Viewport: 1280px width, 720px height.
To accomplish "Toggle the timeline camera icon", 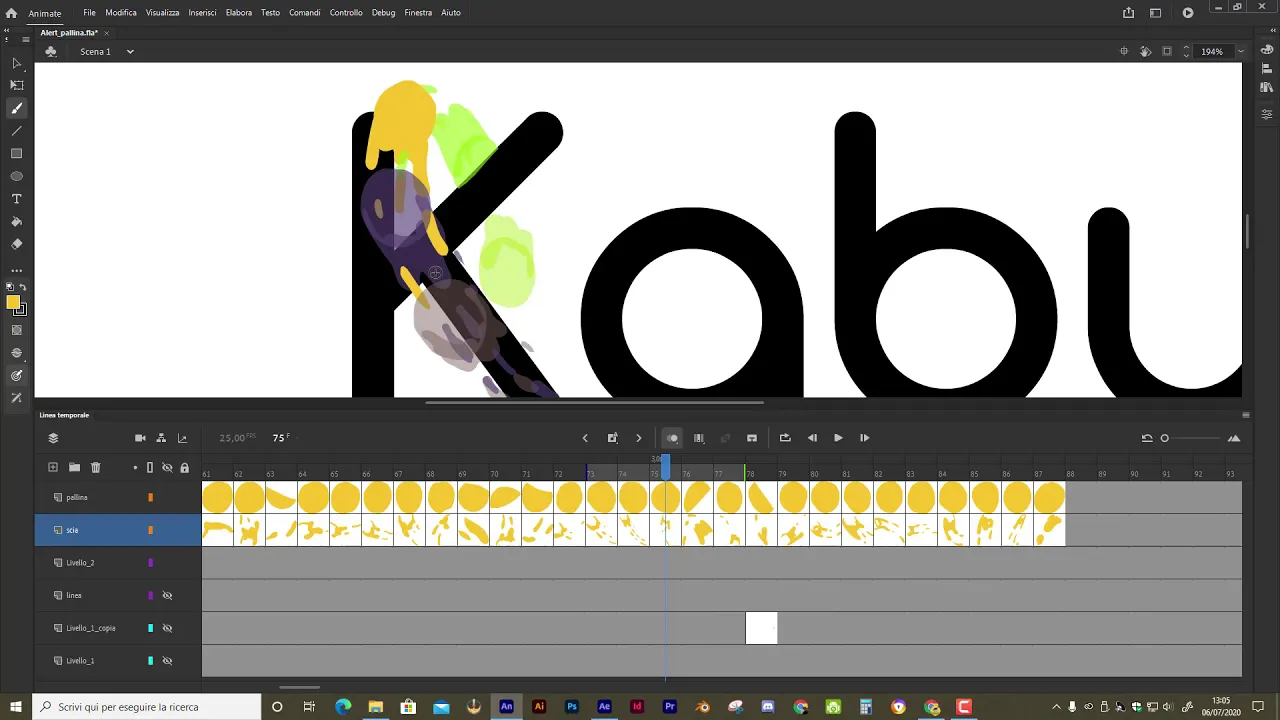I will [x=140, y=438].
